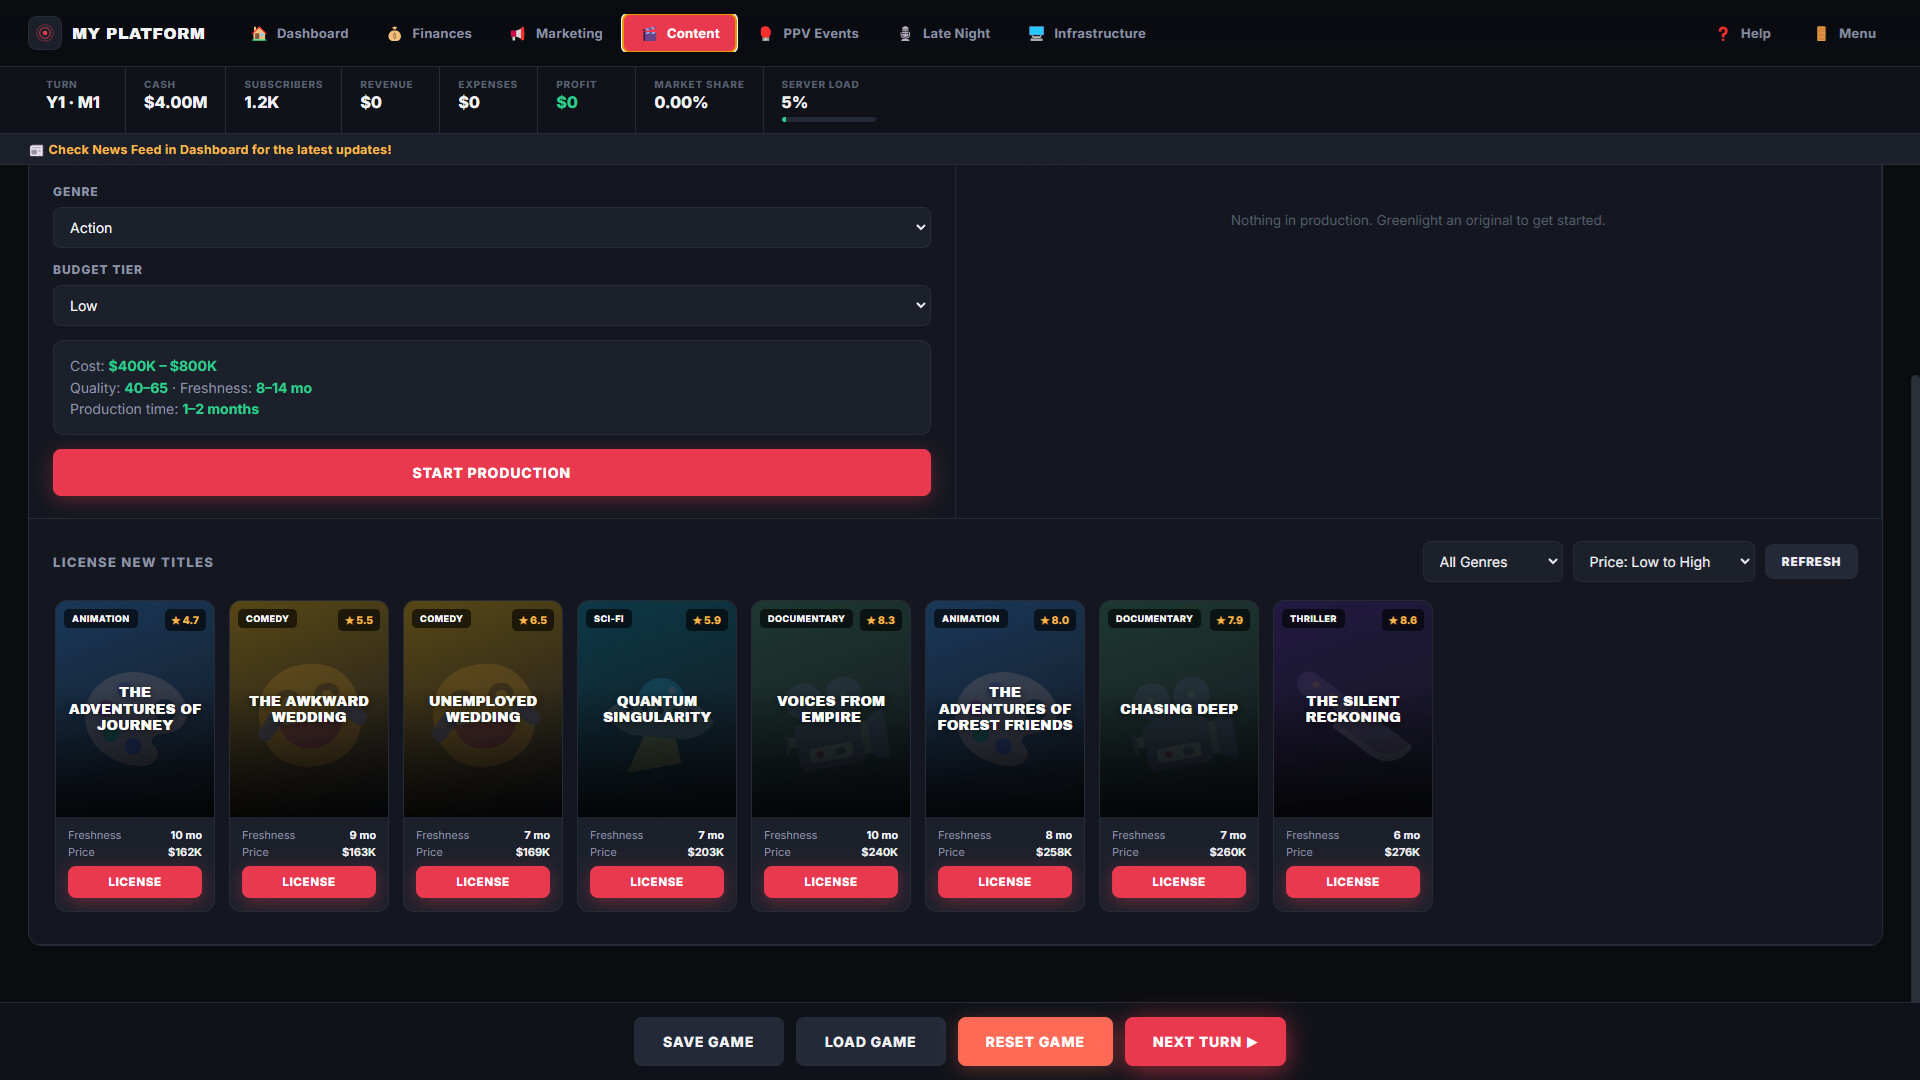License The Silent Reckoning thriller
Image resolution: width=1920 pixels, height=1080 pixels.
[x=1353, y=882]
